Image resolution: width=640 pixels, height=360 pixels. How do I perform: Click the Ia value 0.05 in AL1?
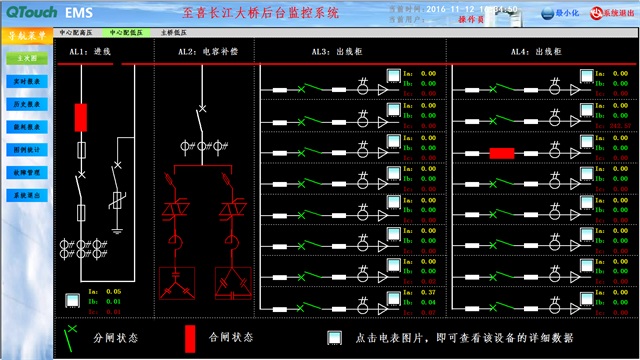[113, 292]
